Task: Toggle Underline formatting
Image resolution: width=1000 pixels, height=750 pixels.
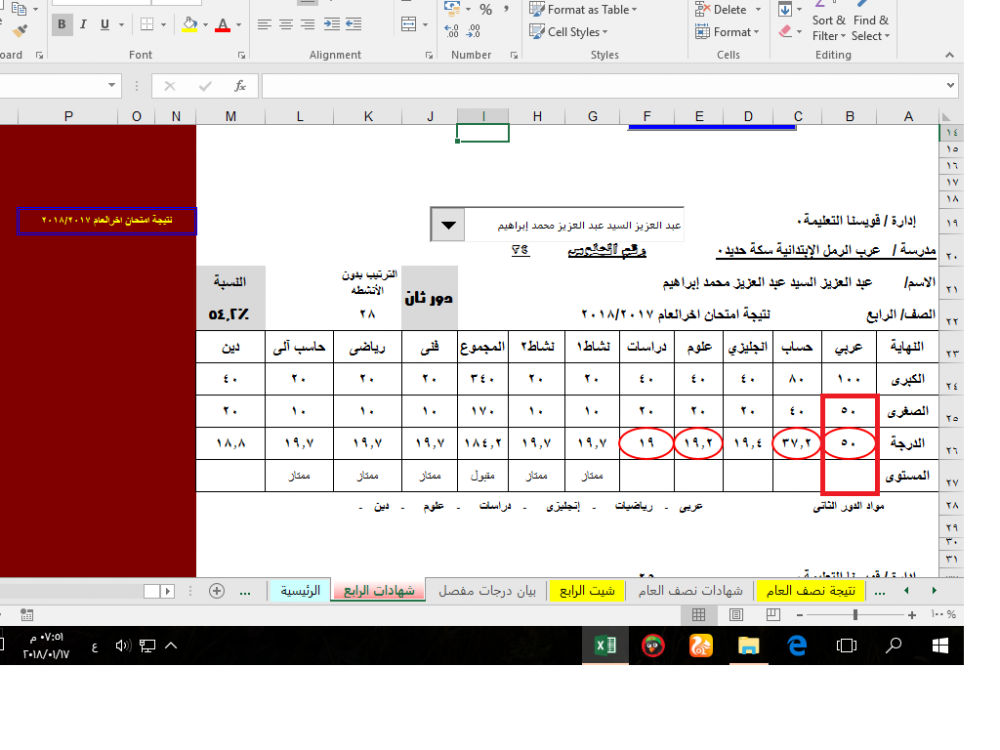Action: 105,25
